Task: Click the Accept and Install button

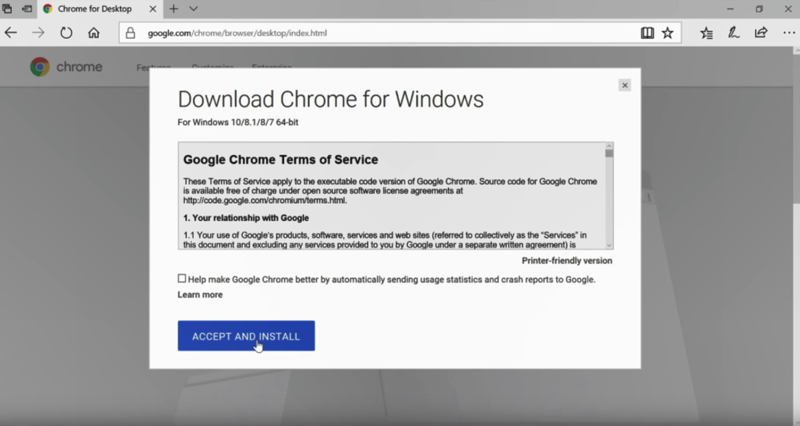Action: click(x=246, y=336)
